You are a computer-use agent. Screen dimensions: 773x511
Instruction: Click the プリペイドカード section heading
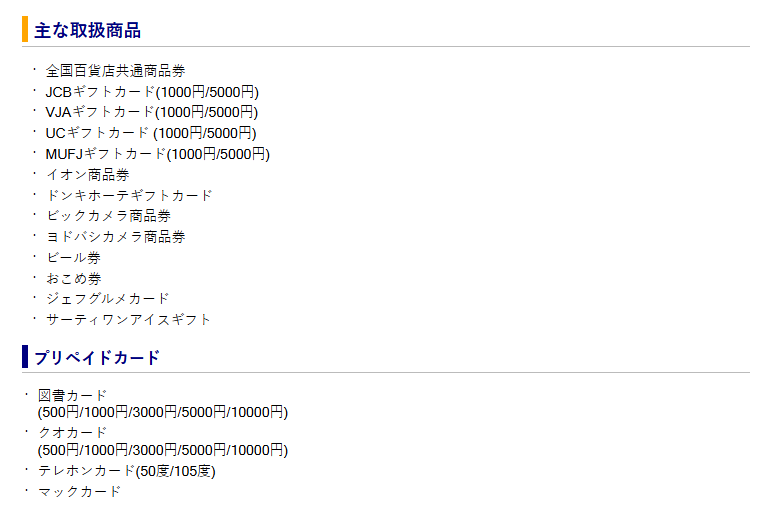(97, 357)
